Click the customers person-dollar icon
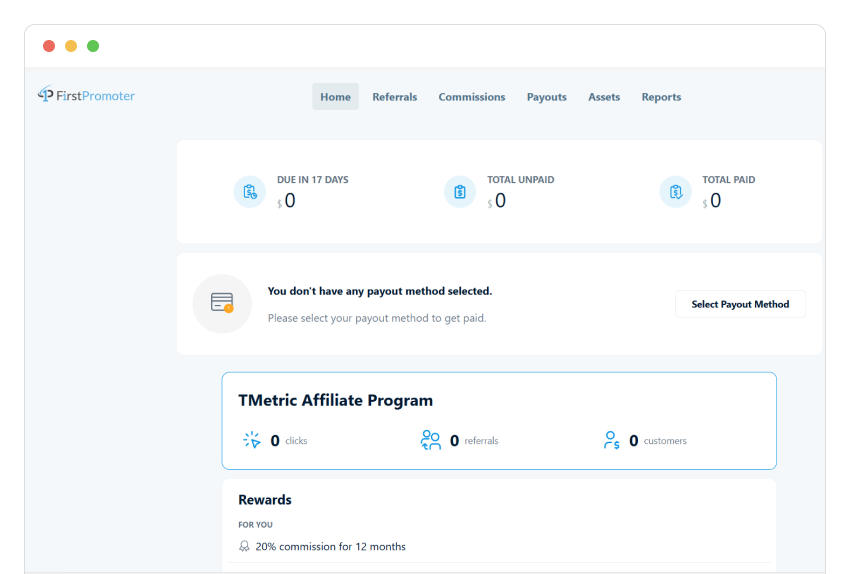Screen dimensions: 850x574 point(611,440)
